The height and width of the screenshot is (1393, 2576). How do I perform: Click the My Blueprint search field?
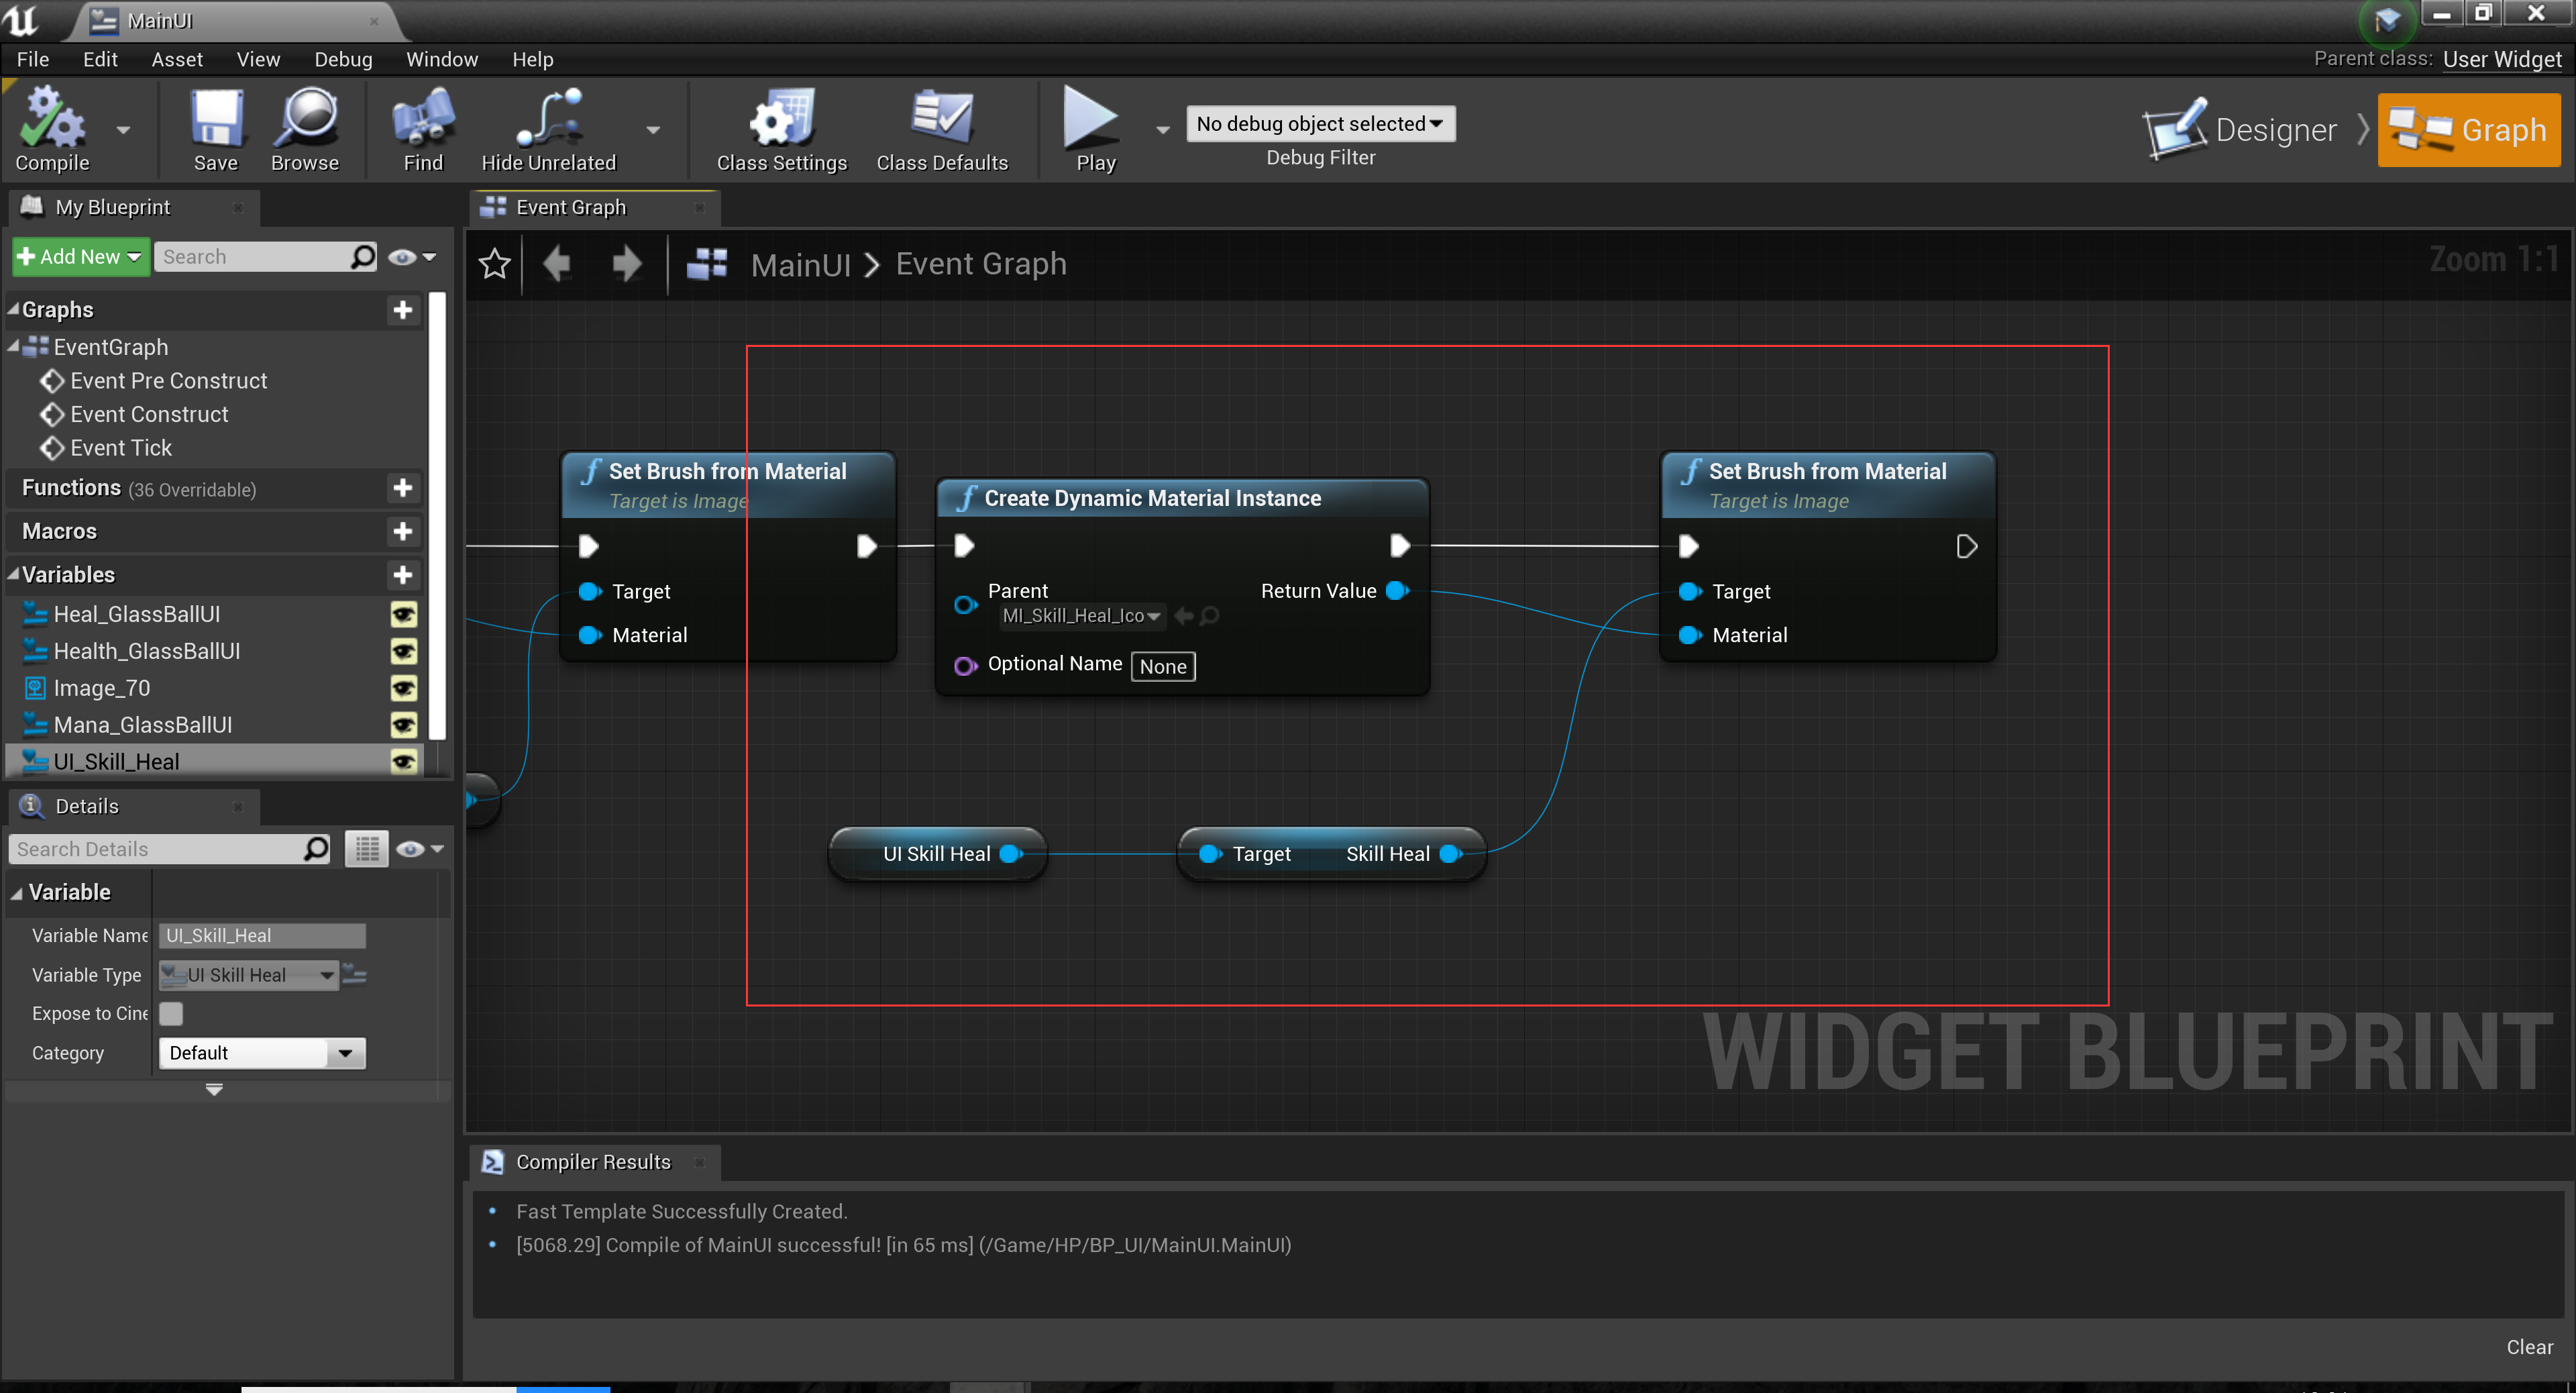[x=255, y=257]
